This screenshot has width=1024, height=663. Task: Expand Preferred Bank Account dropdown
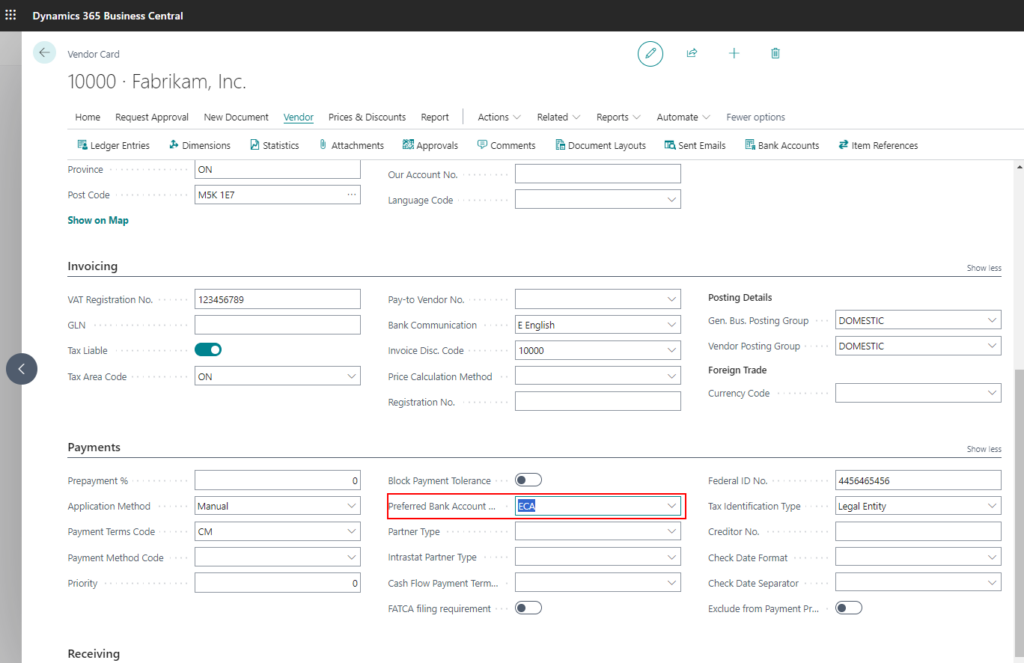click(671, 506)
